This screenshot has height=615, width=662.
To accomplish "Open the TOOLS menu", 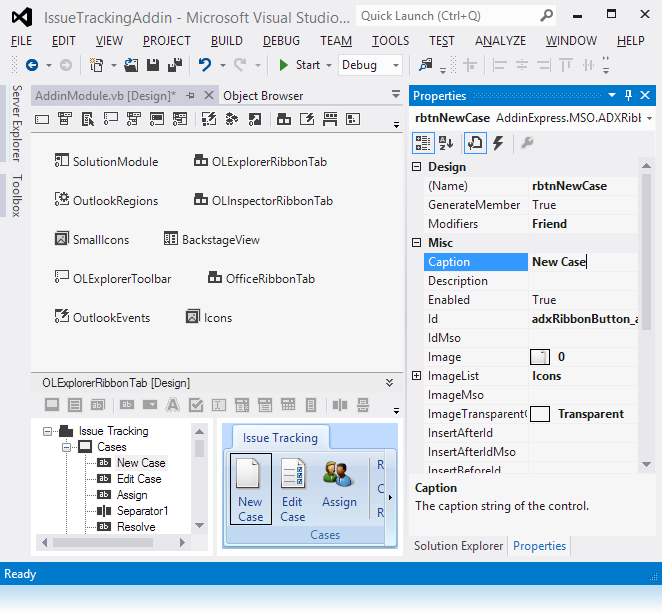I will click(391, 41).
